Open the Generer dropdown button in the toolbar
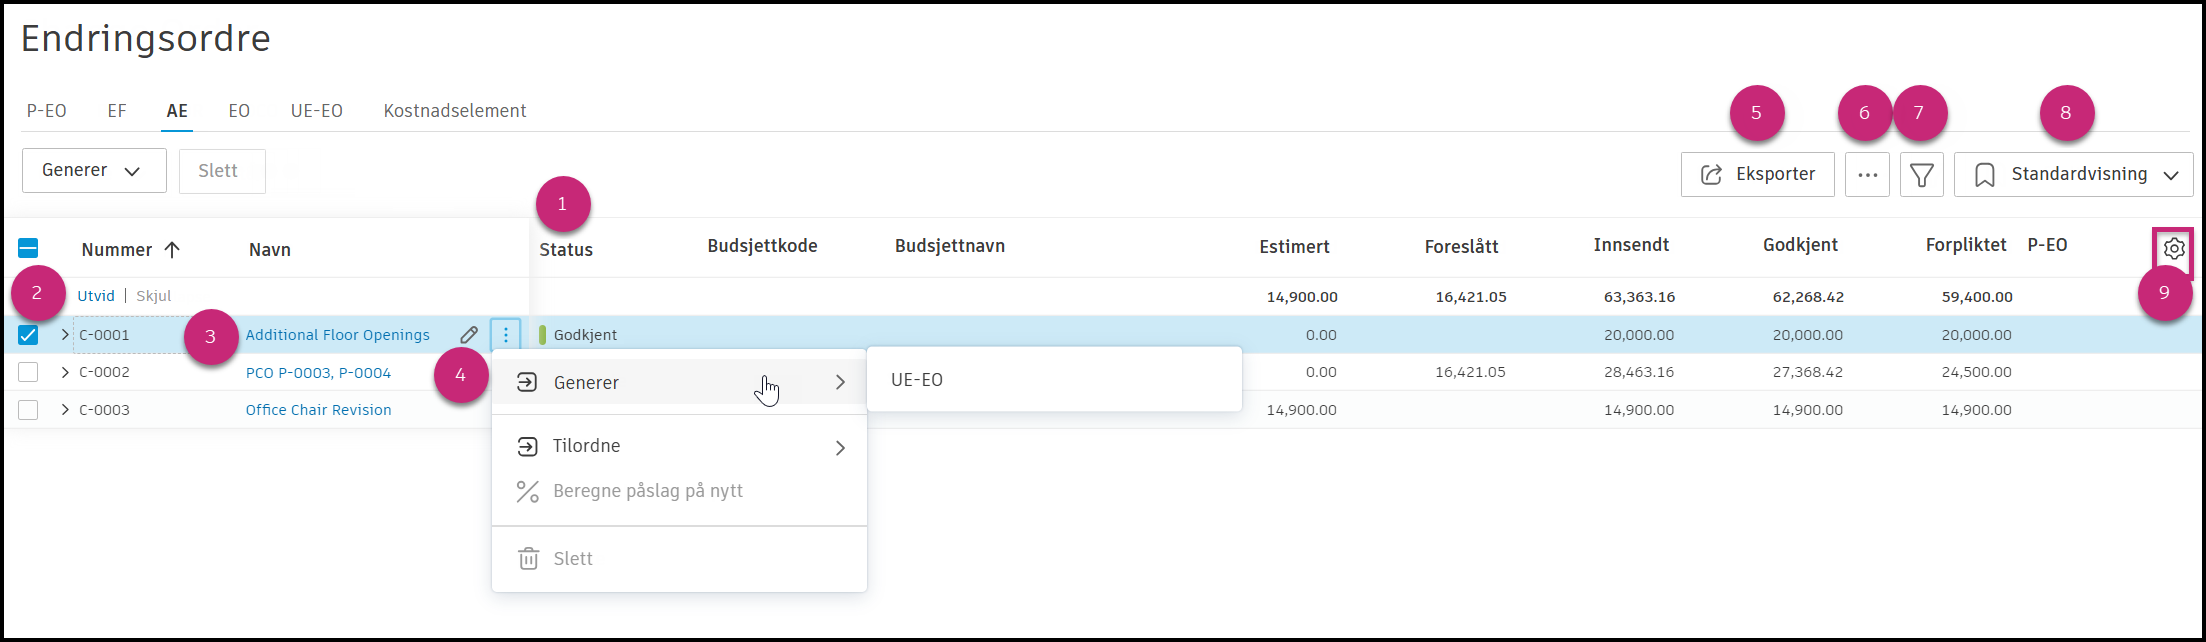The image size is (2206, 642). [94, 171]
